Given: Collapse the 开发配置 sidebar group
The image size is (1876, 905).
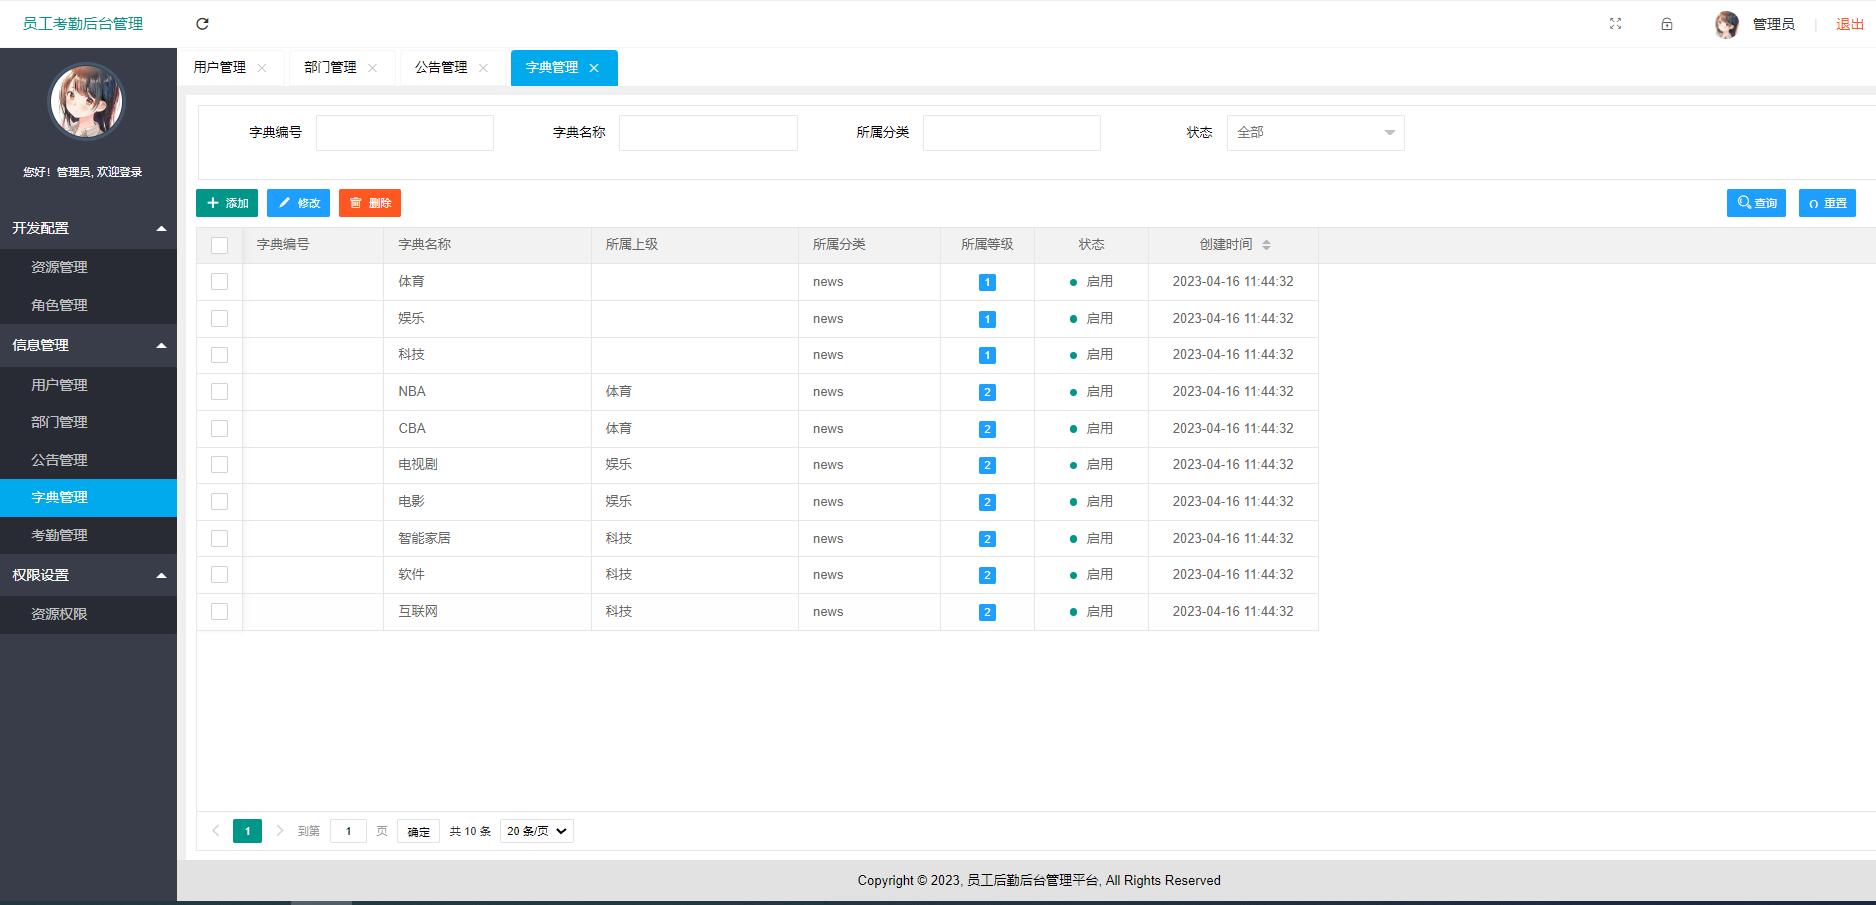Looking at the screenshot, I should coord(88,229).
